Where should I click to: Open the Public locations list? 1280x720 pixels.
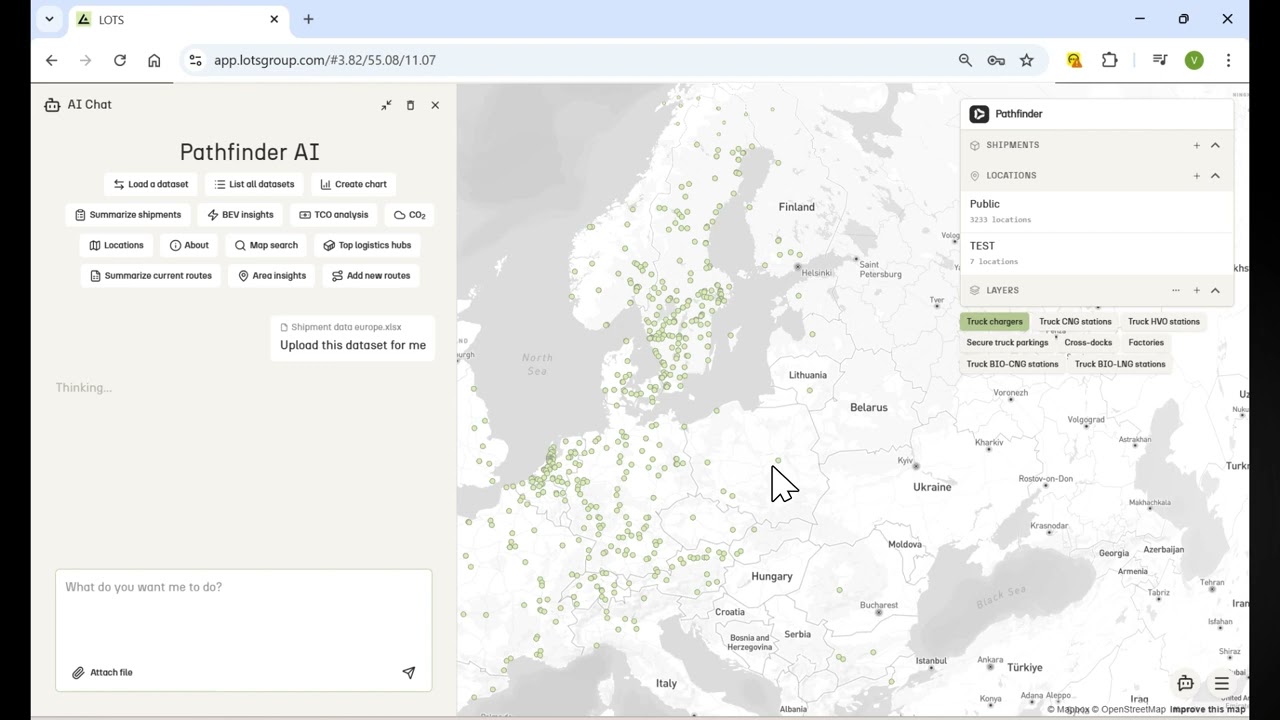click(x=1097, y=211)
